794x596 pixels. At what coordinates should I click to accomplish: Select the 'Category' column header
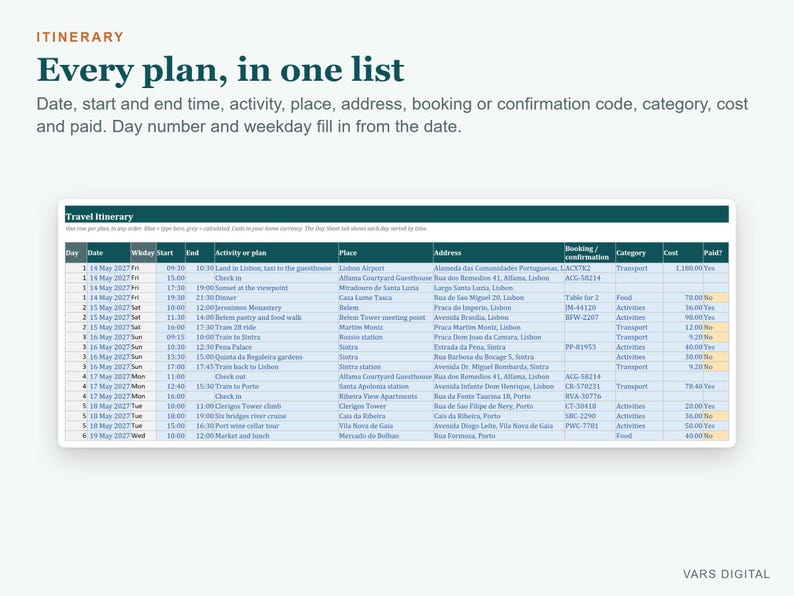click(x=639, y=253)
